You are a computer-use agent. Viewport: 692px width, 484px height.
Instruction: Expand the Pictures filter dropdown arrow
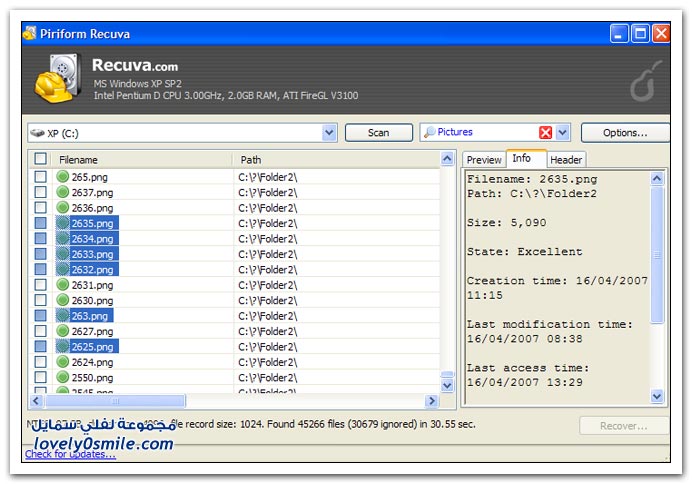coord(563,133)
